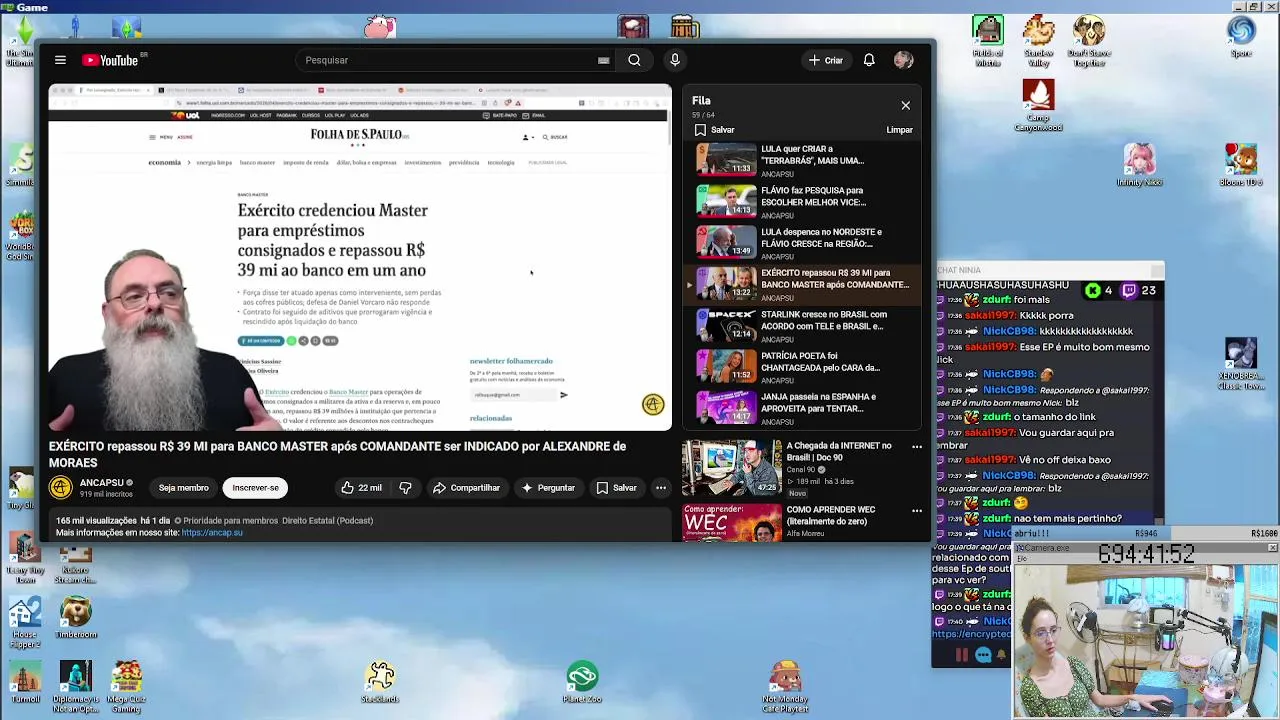The width and height of the screenshot is (1280, 720).
Task: Click the Perguntar button
Action: point(548,488)
